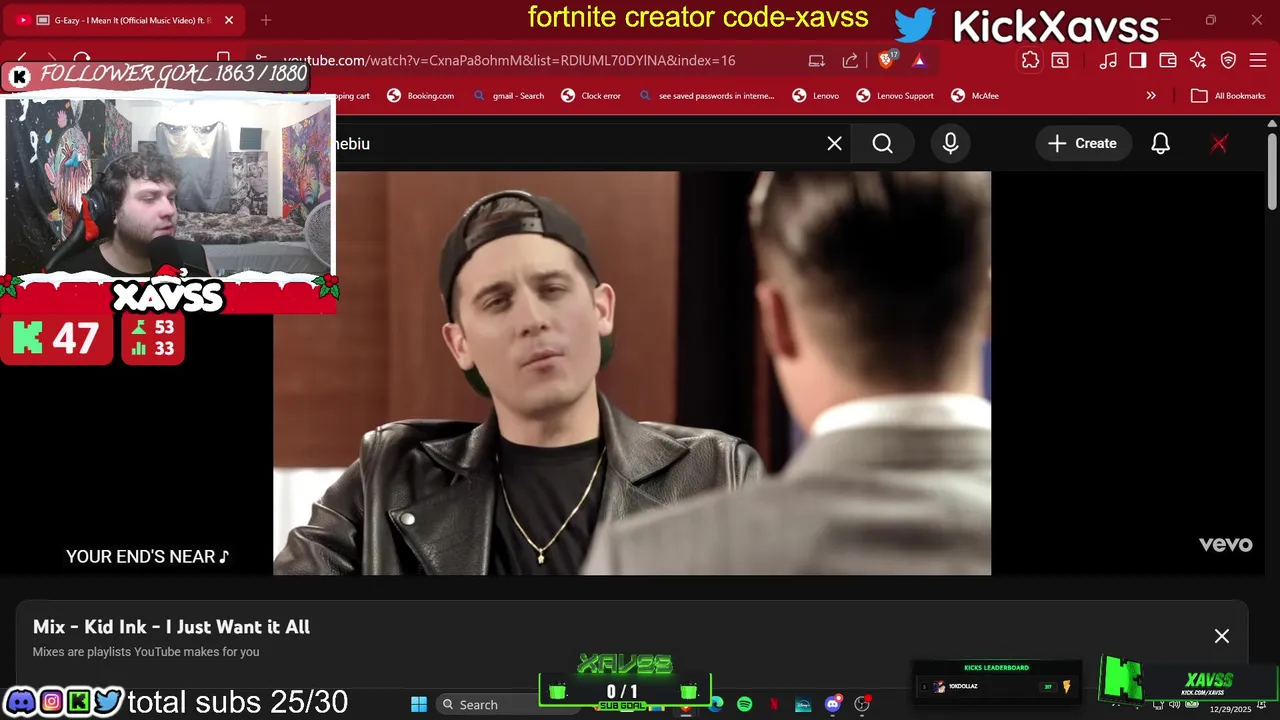Toggle the browser sidebar panel icon
This screenshot has width=1280, height=720.
[x=1138, y=60]
